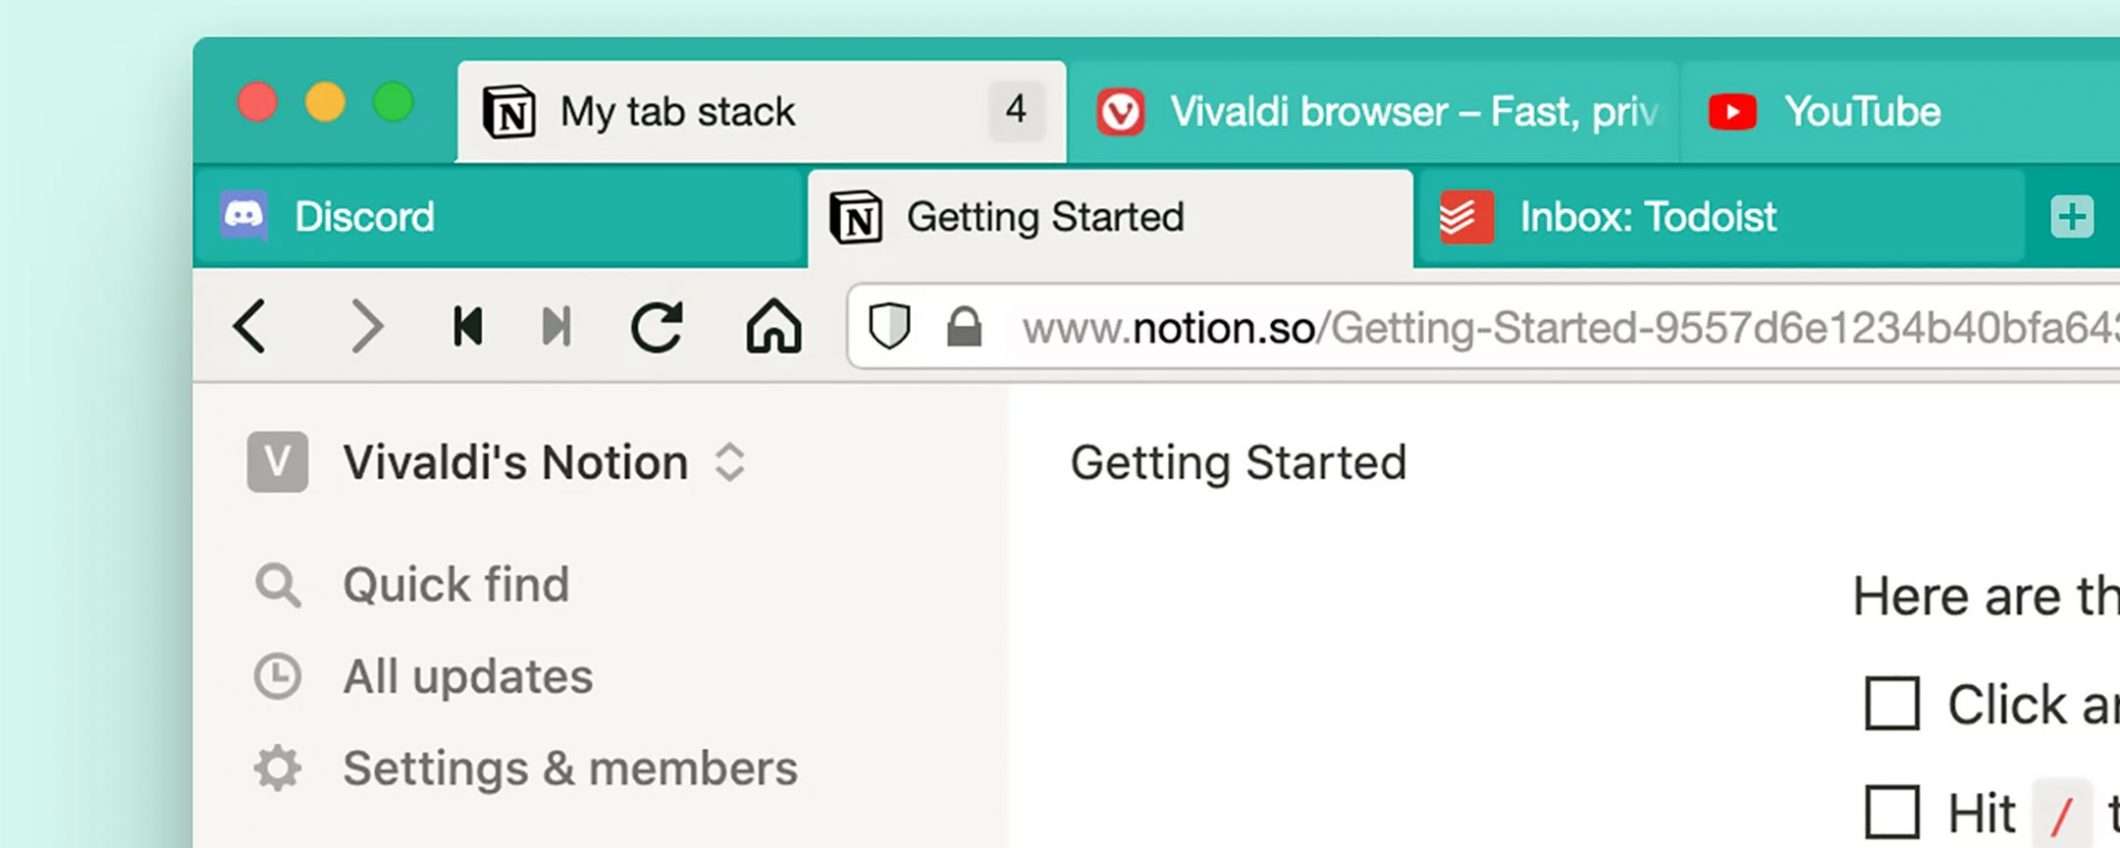Open the tab stack count badge
The width and height of the screenshot is (2120, 848).
click(1016, 110)
